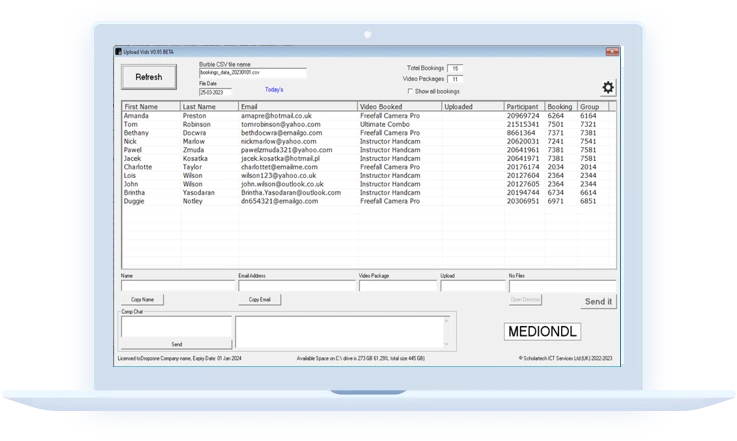Click the Copy Name button

click(143, 299)
